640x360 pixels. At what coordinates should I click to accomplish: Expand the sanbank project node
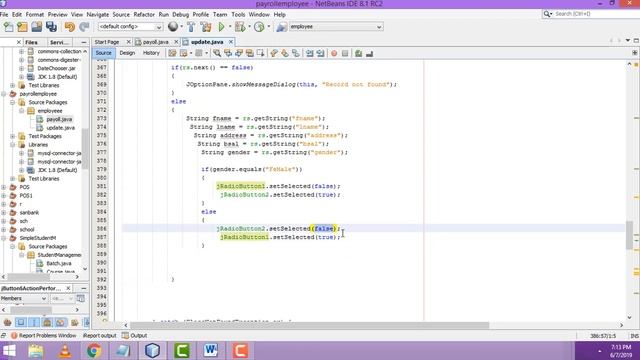[4, 213]
